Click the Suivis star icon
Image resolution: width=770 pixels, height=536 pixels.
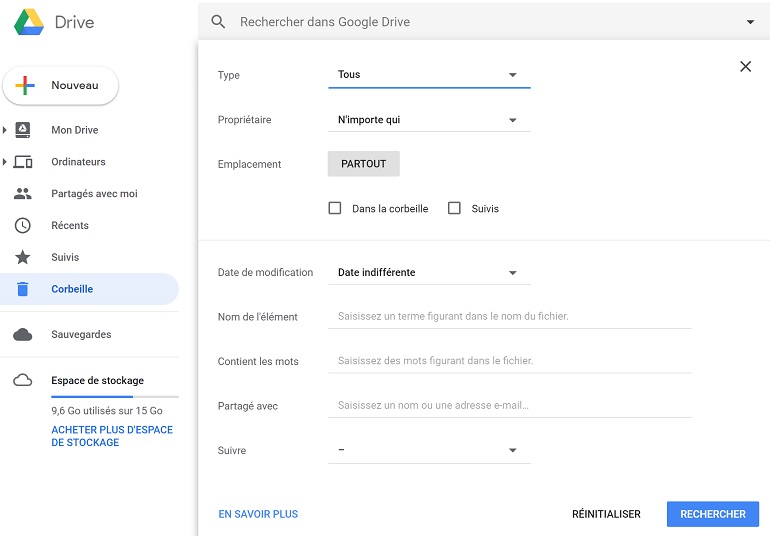pos(23,257)
